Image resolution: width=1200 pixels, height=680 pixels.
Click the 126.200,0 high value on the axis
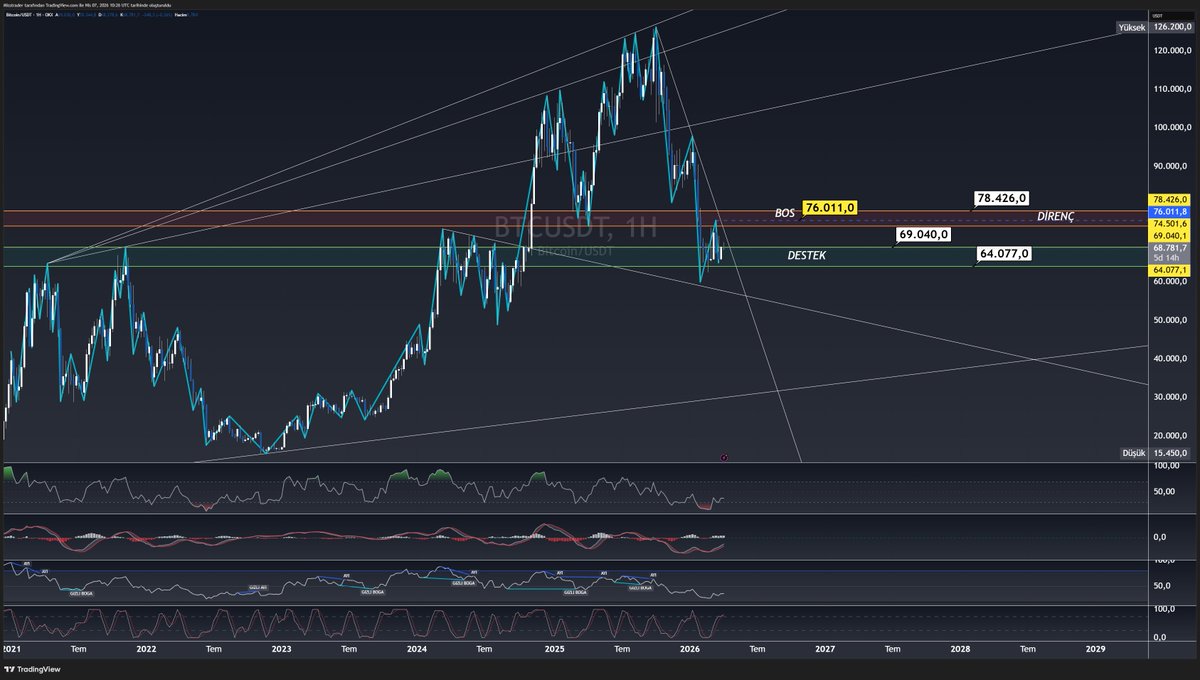click(x=1170, y=26)
